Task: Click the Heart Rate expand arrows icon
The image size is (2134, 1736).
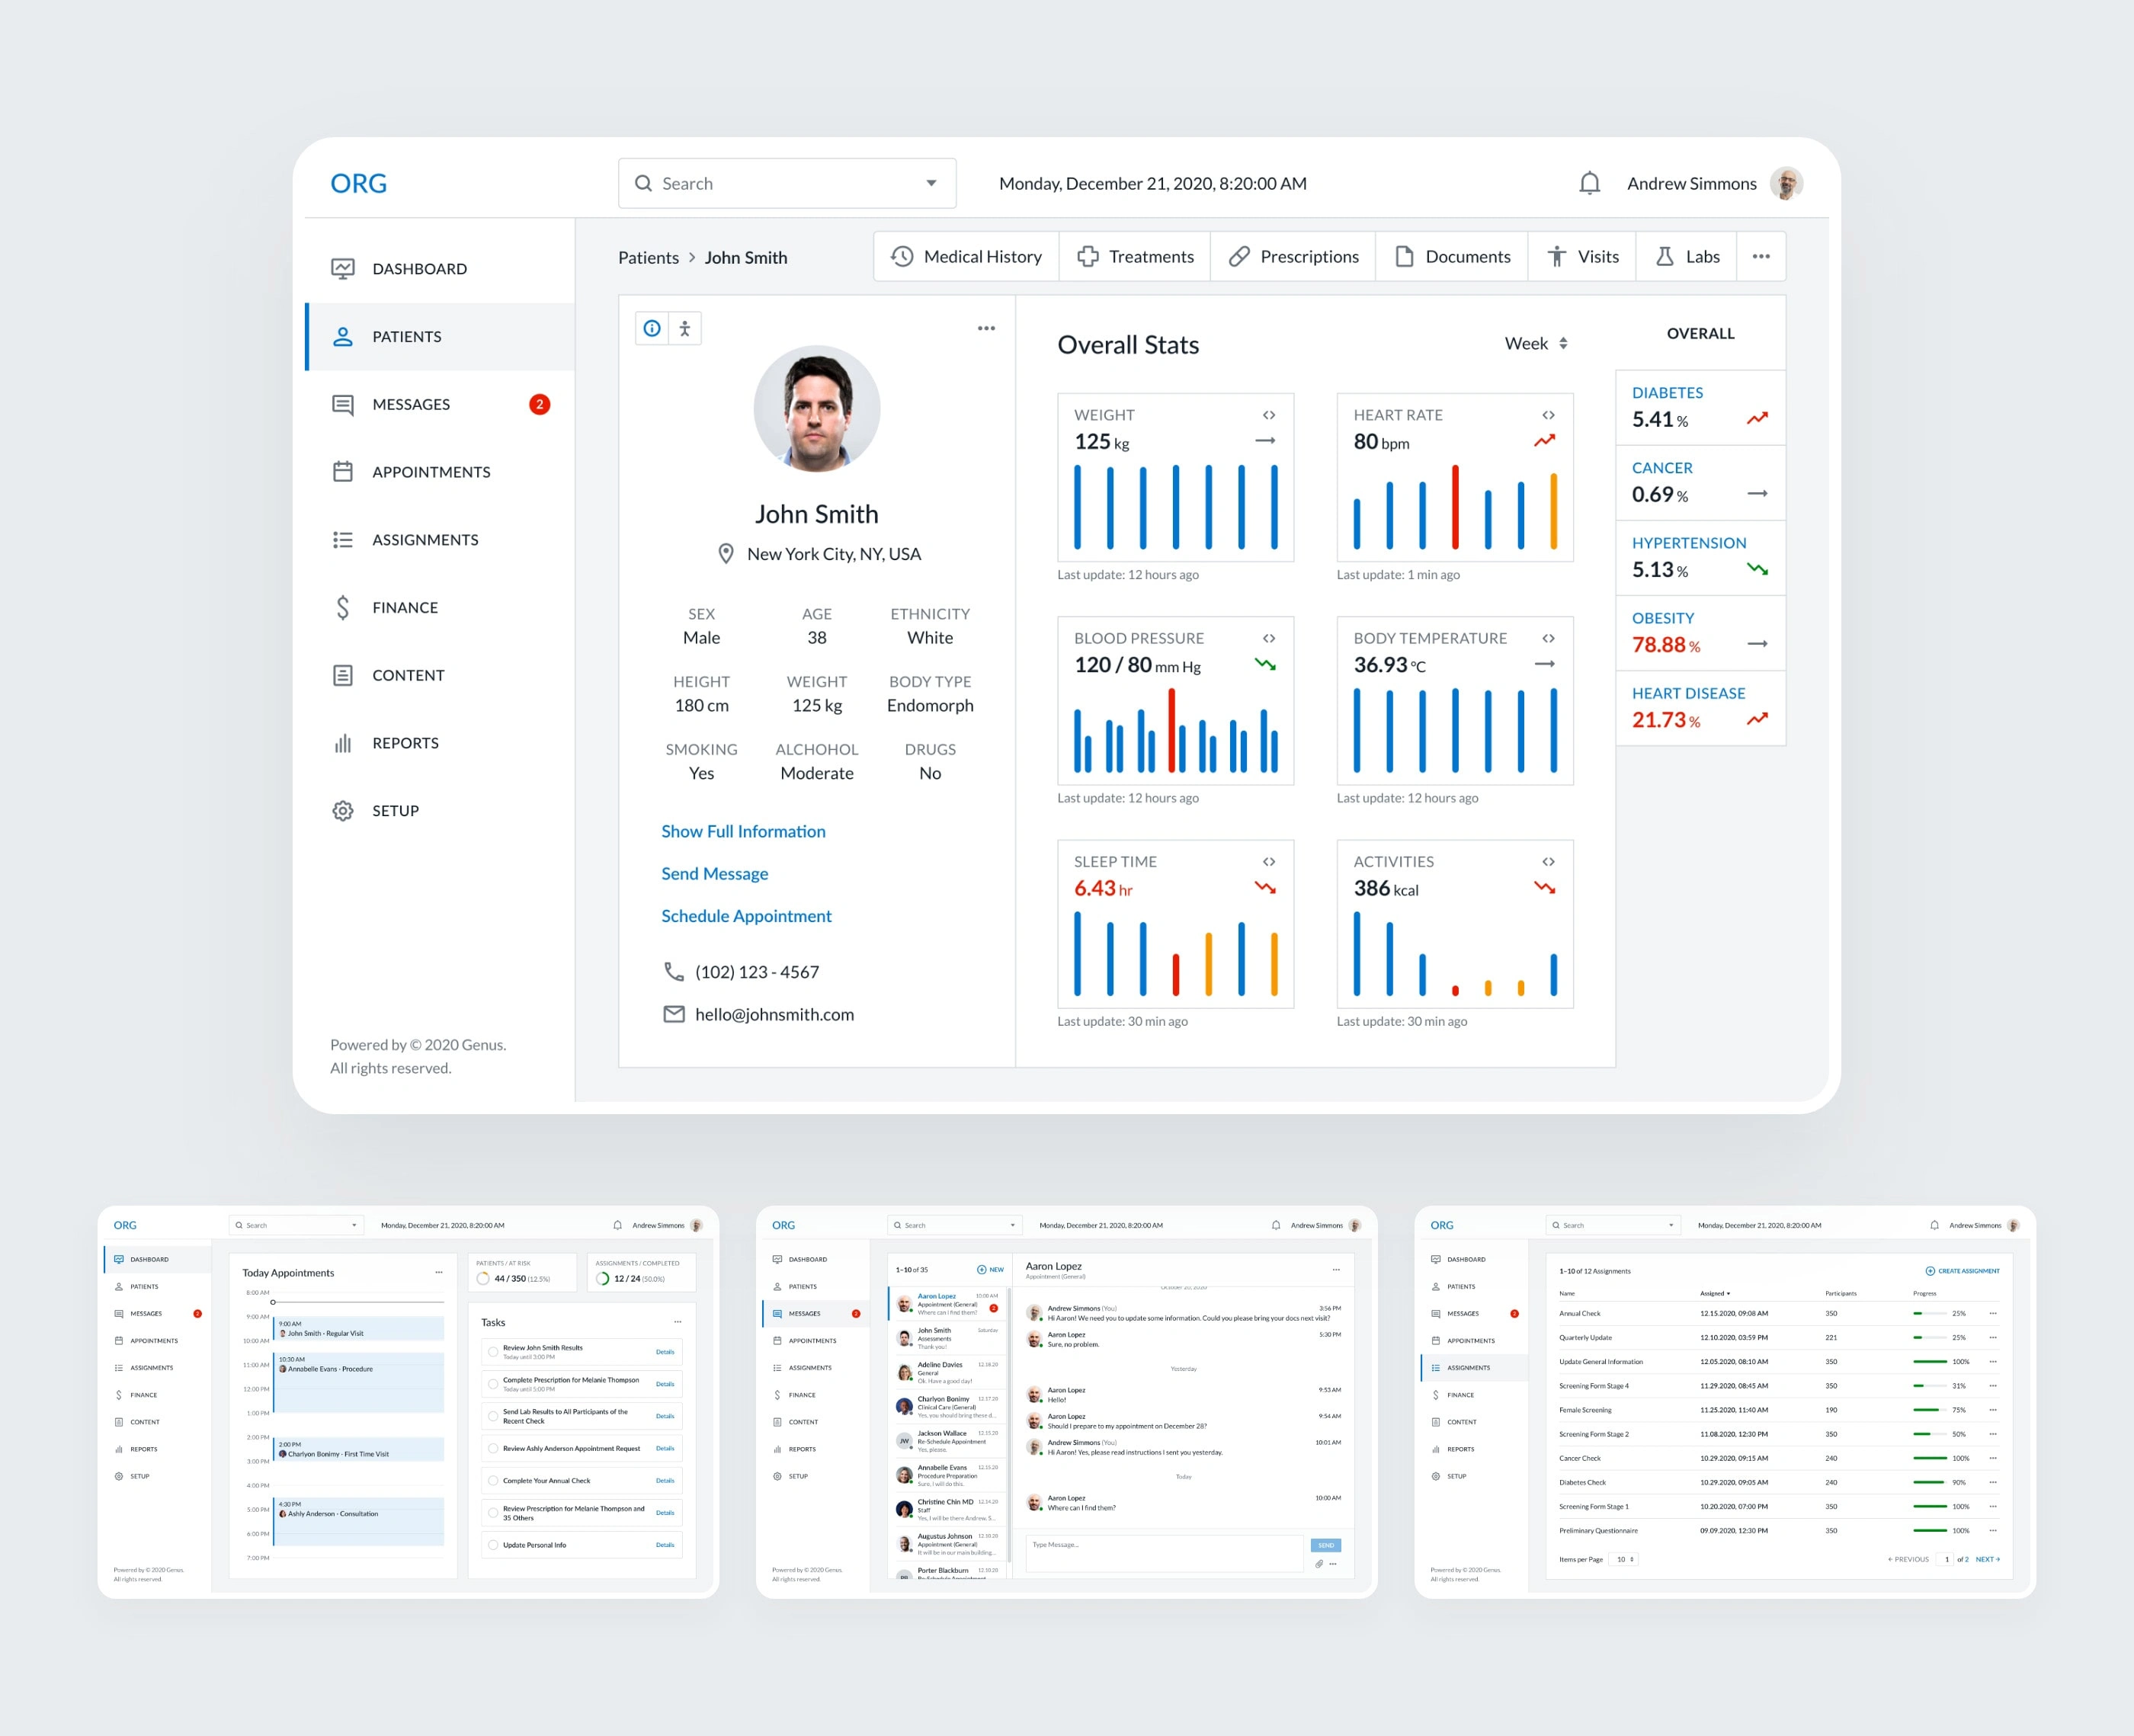Action: 1547,415
